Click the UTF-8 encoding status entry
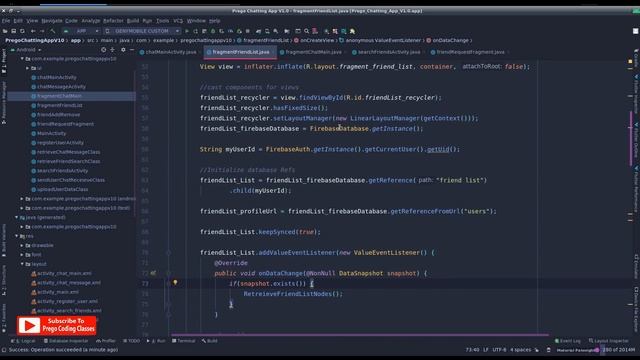Image resolution: width=640 pixels, height=360 pixels. (499, 350)
